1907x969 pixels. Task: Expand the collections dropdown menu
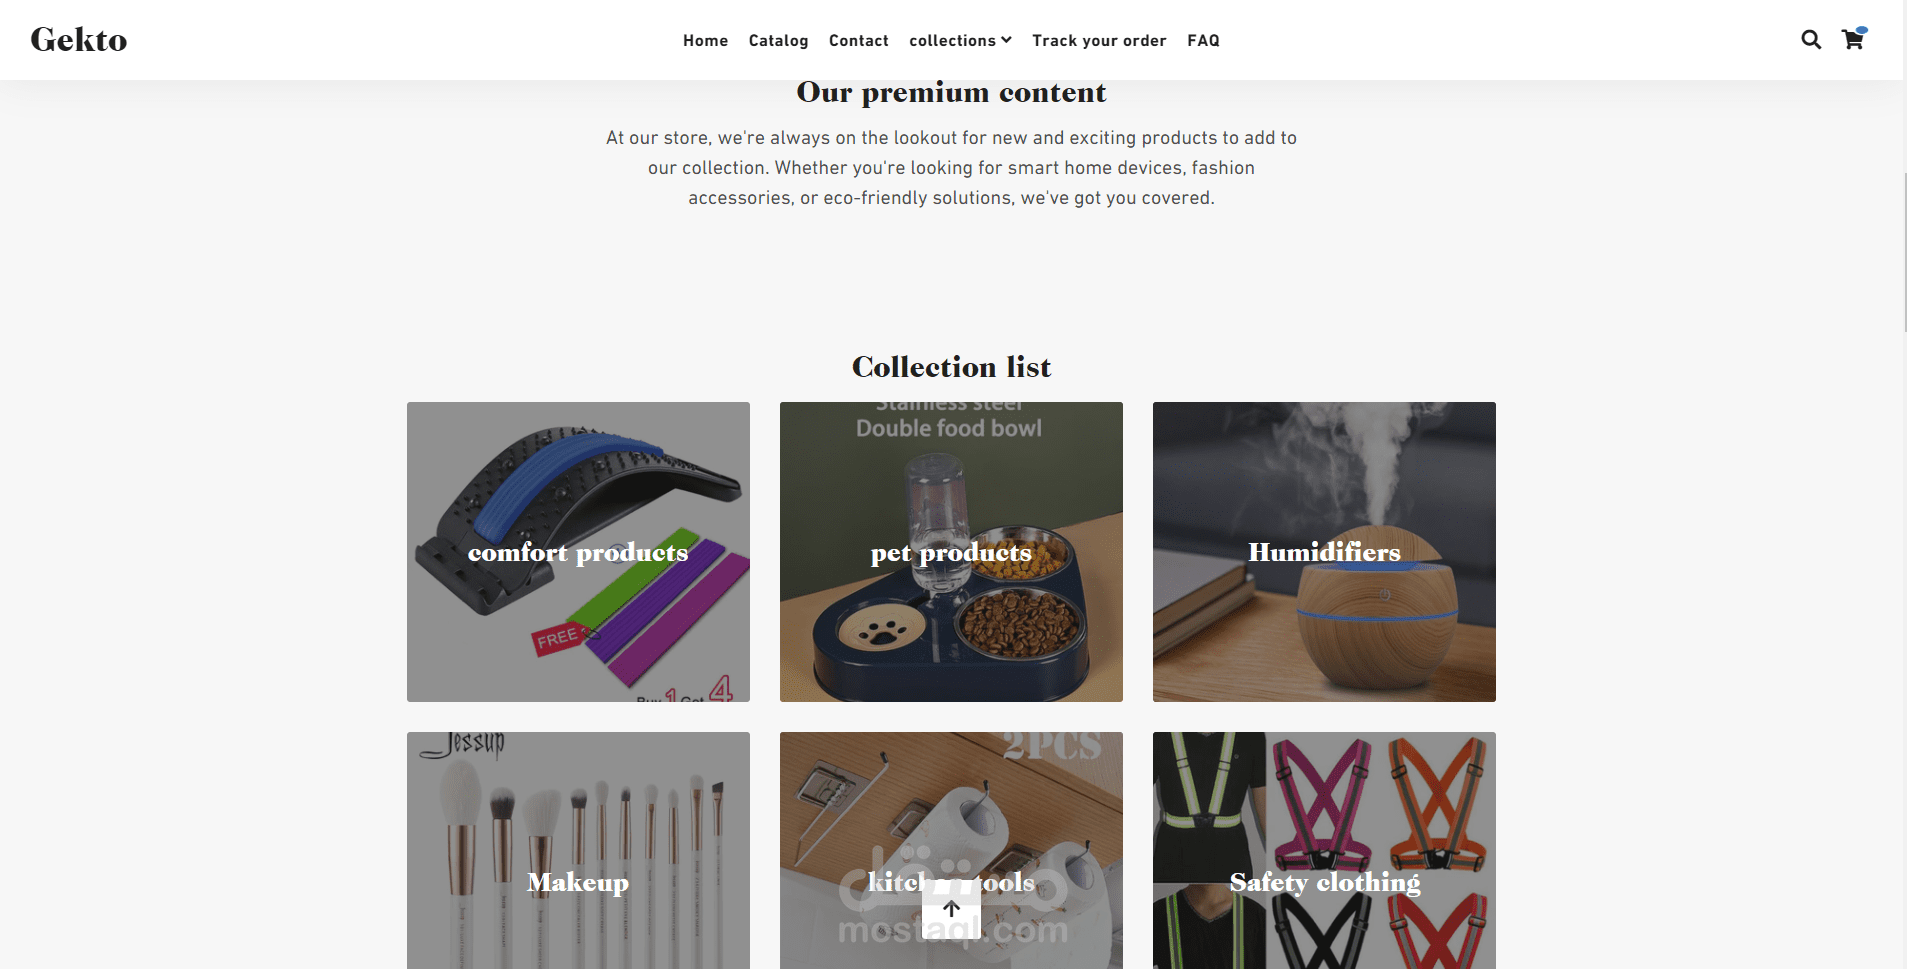tap(960, 40)
